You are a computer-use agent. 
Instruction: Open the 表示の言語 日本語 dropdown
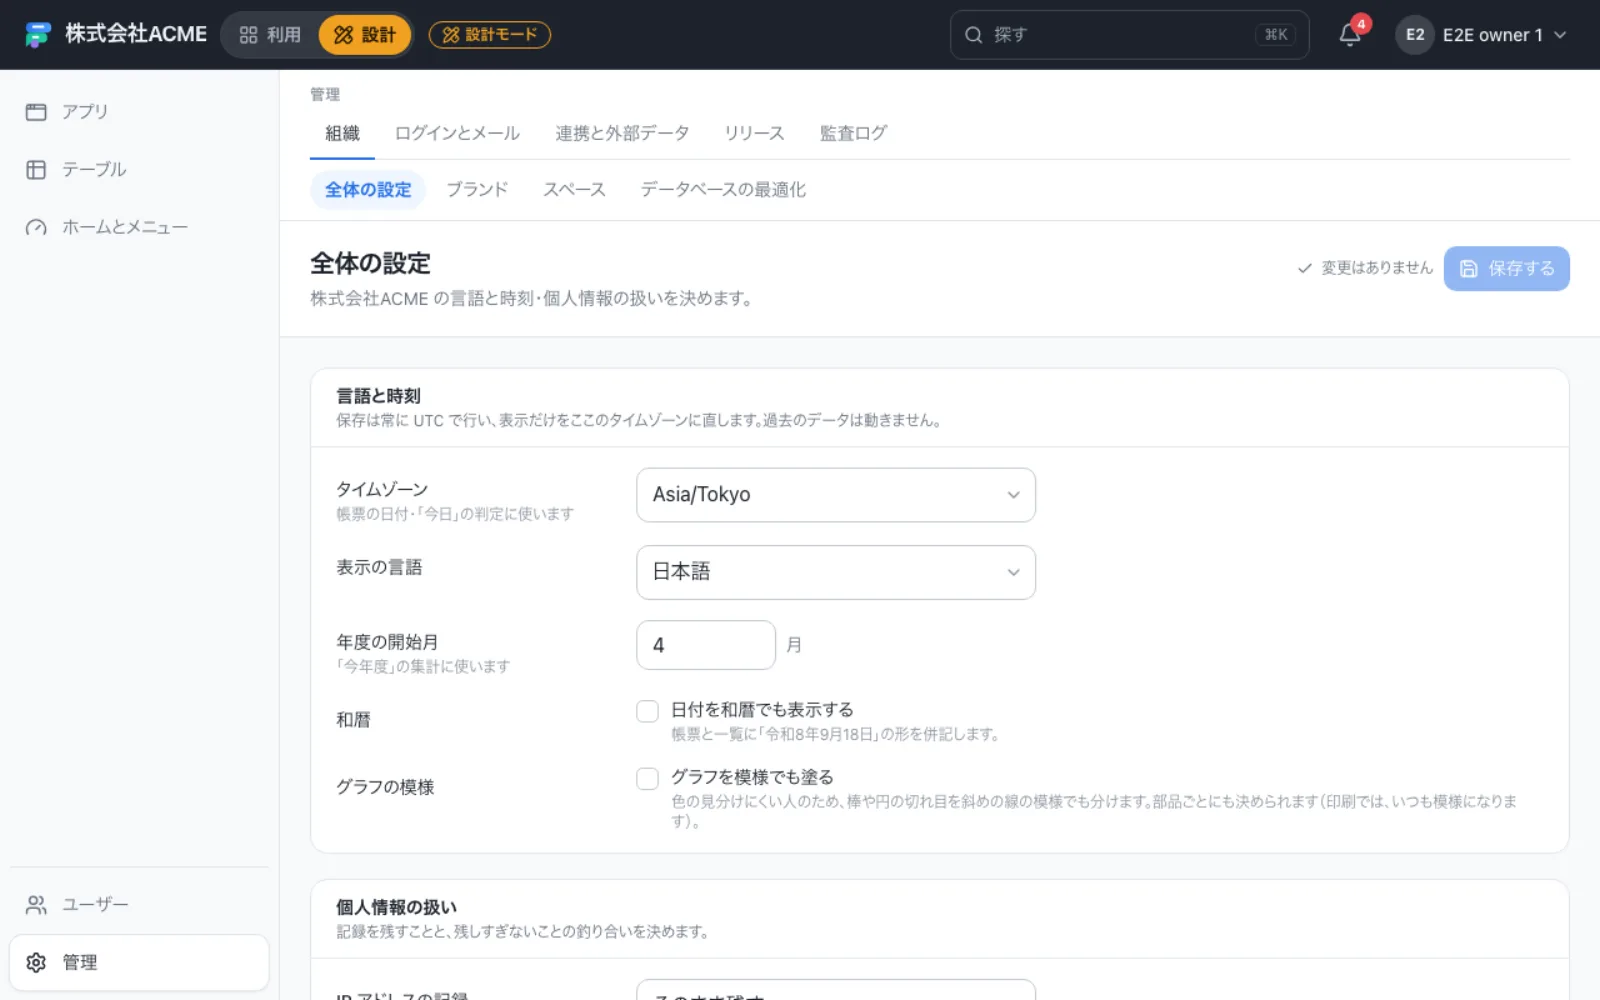[836, 572]
